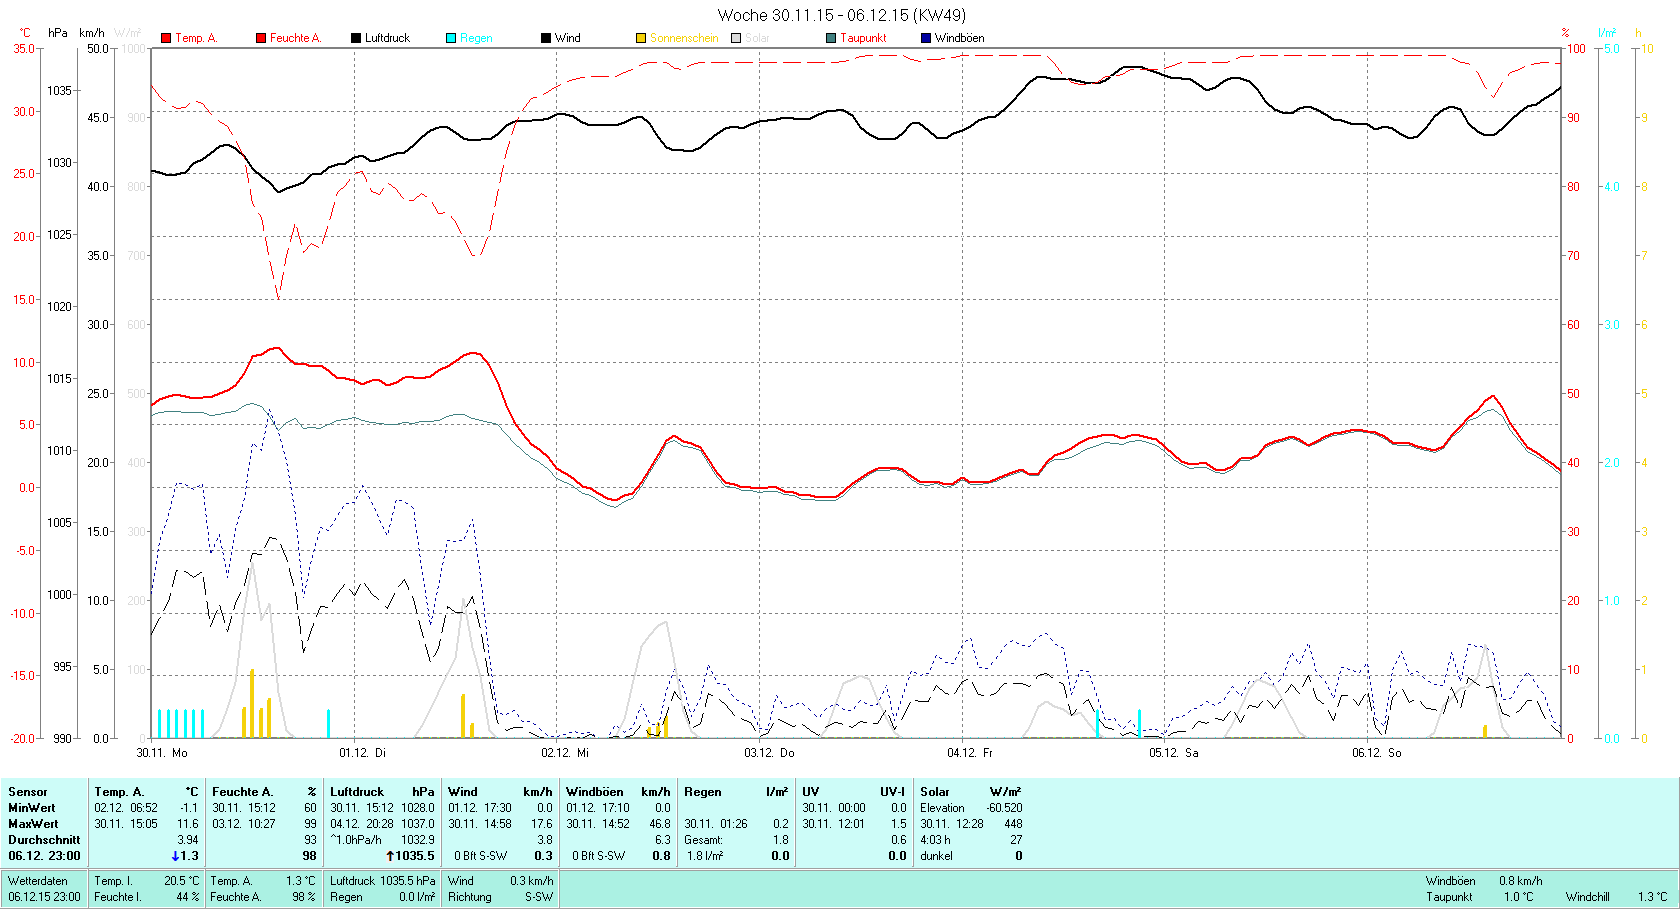The image size is (1680, 909).
Task: Click the 'MinWert' row label
Action: click(32, 808)
